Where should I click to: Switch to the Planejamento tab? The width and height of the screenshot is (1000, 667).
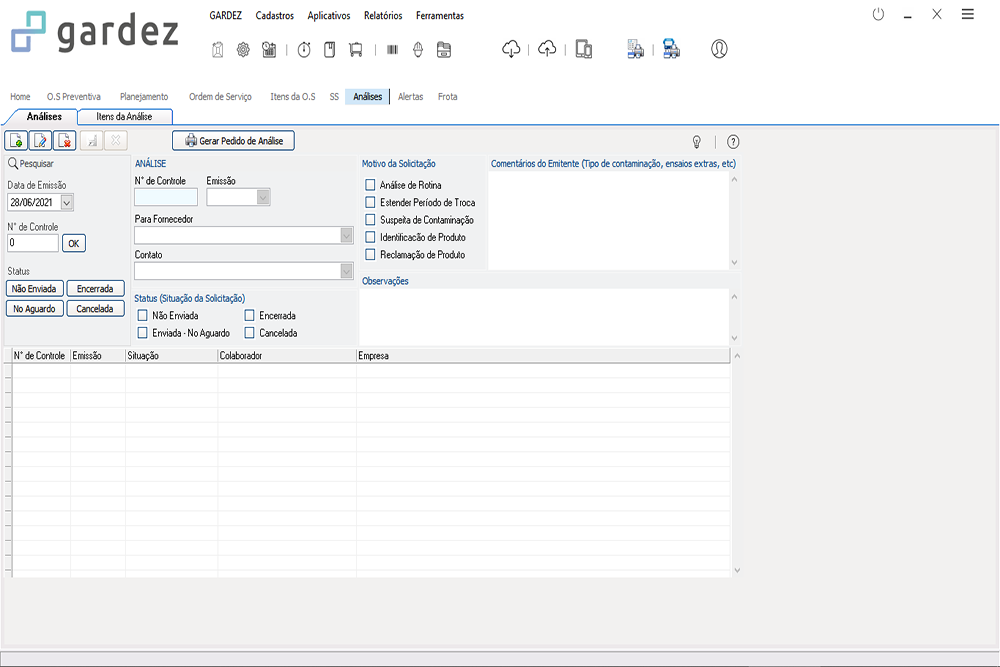click(144, 97)
